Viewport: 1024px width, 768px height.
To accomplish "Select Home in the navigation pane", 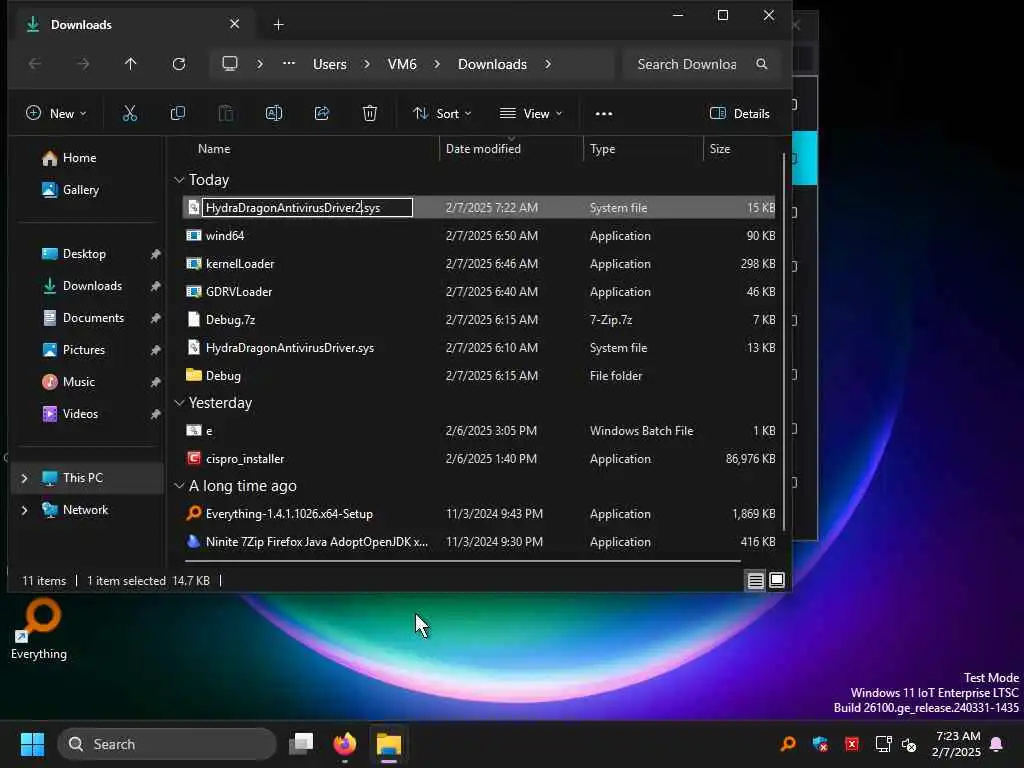I will point(69,158).
